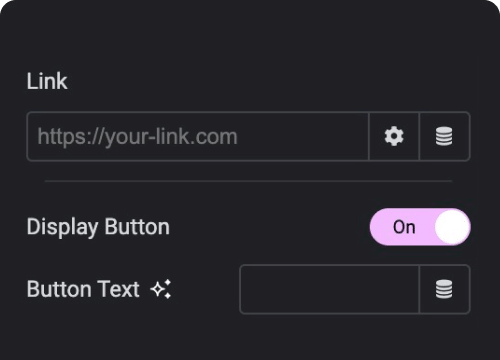Open dynamic tags for Button Text field
The width and height of the screenshot is (500, 360).
point(444,289)
